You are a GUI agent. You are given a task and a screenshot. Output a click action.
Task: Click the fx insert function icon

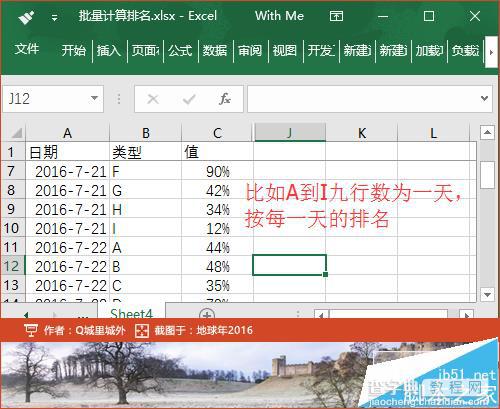[225, 99]
